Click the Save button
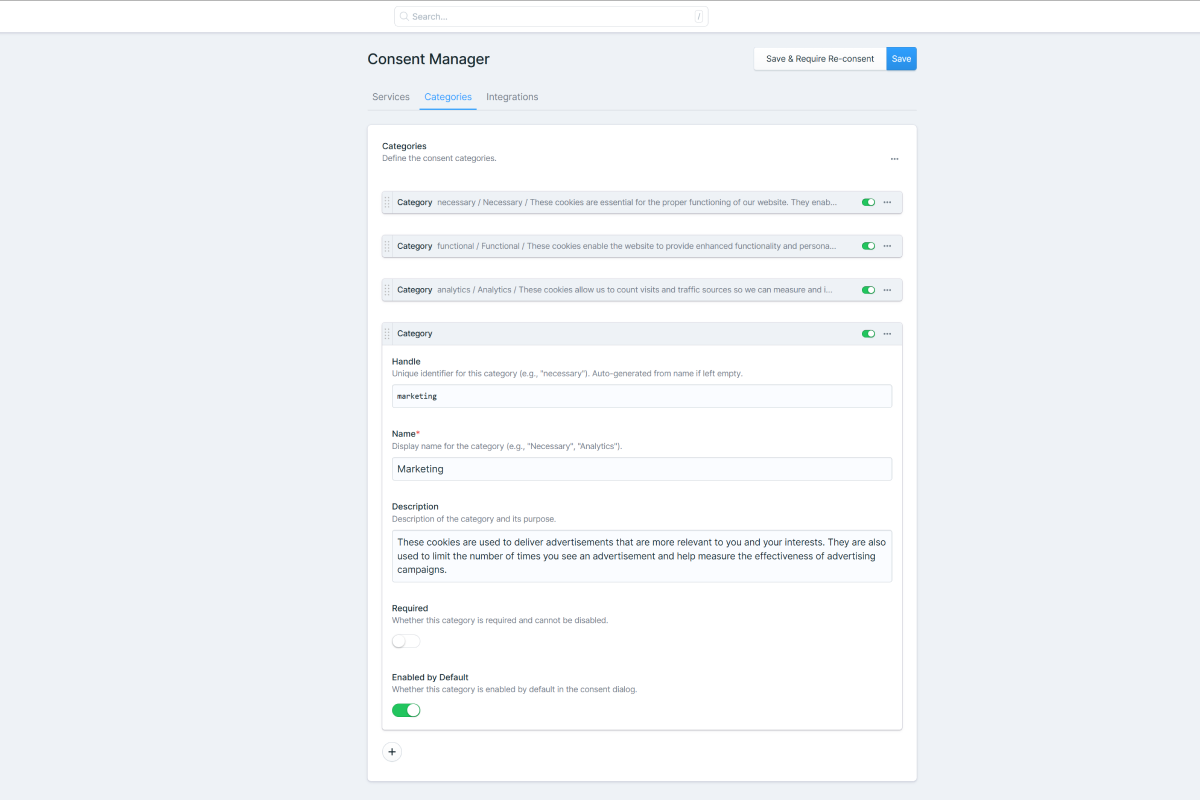This screenshot has height=800, width=1200. tap(901, 58)
